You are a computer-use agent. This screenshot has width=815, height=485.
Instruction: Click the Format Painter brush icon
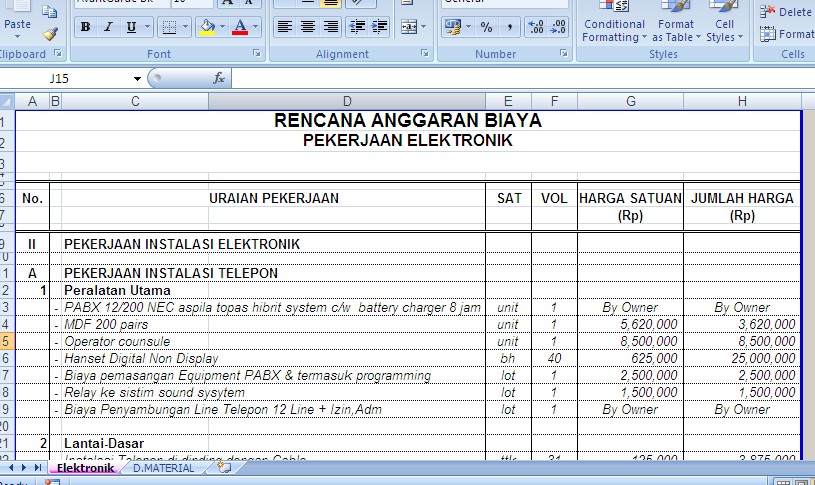(x=50, y=34)
